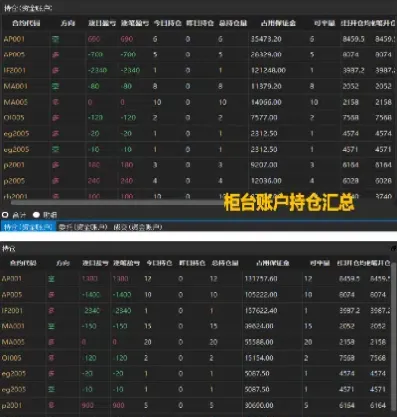Screen dimensions: 397x417
Task: Select the p2005 row in the upper table
Action: (x=198, y=181)
